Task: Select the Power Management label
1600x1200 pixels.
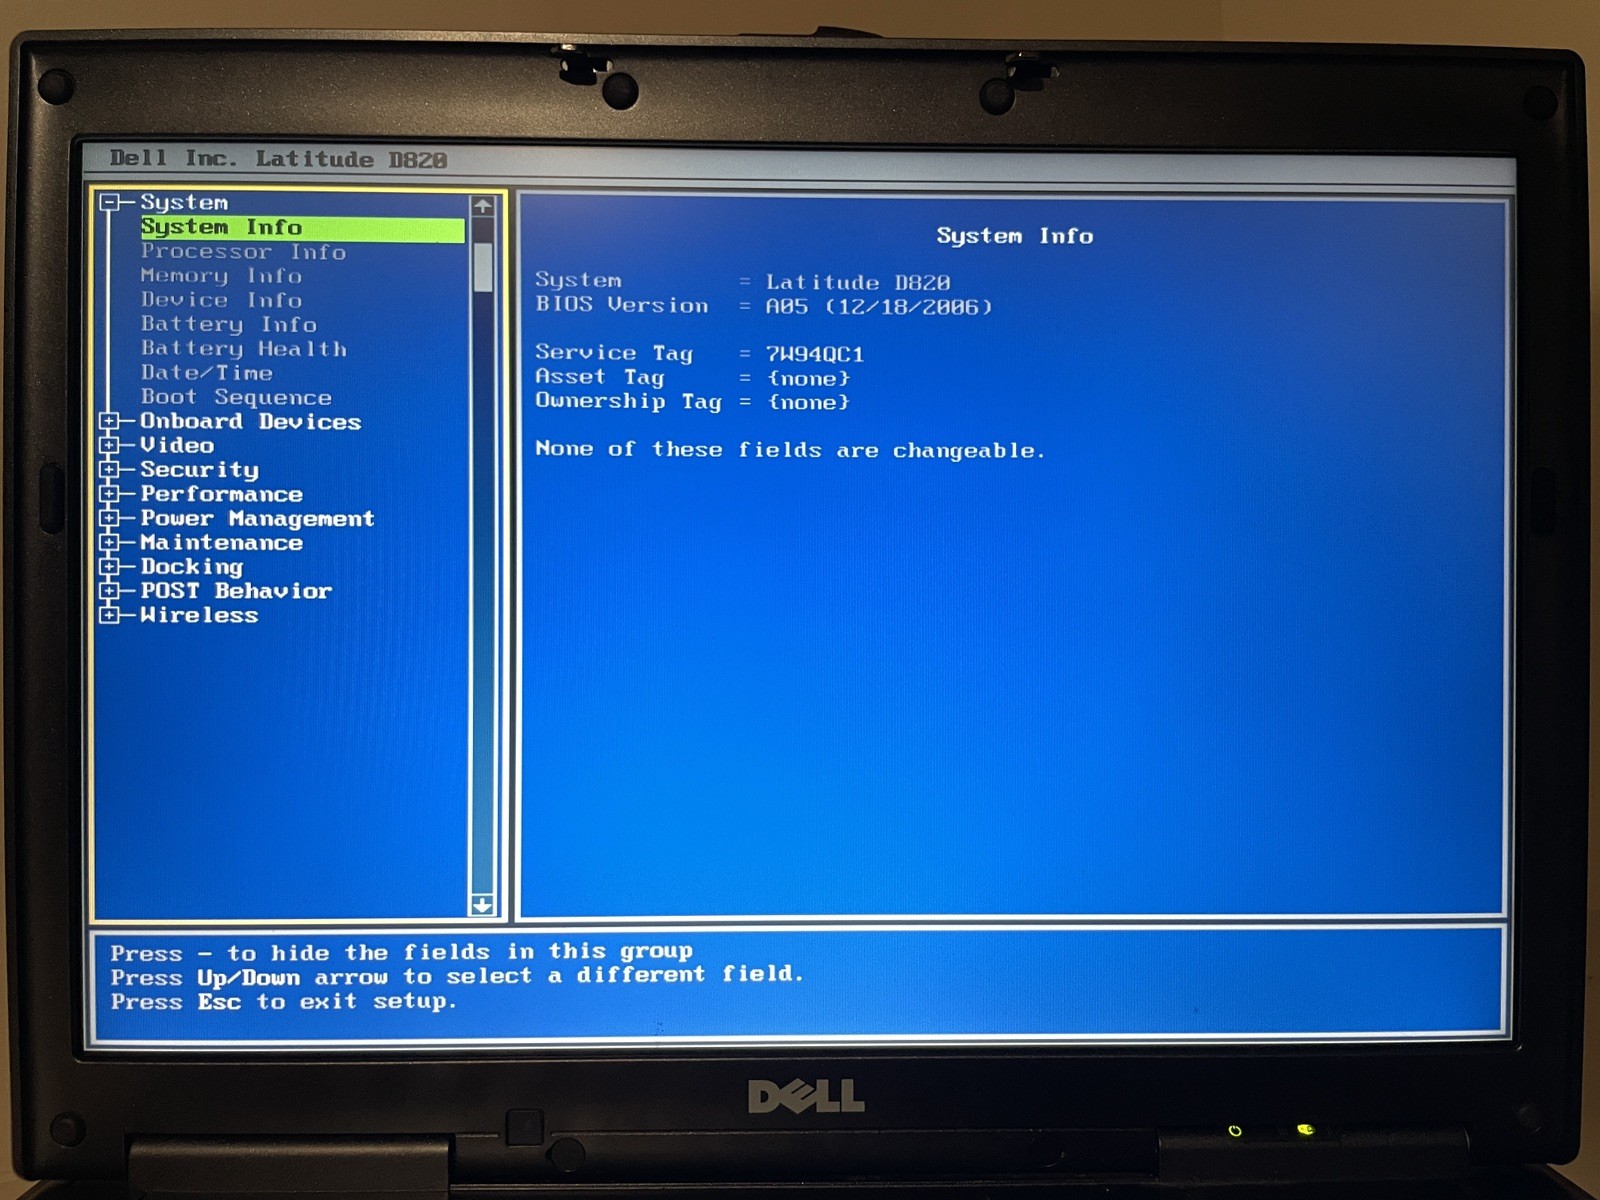Action: (x=258, y=519)
